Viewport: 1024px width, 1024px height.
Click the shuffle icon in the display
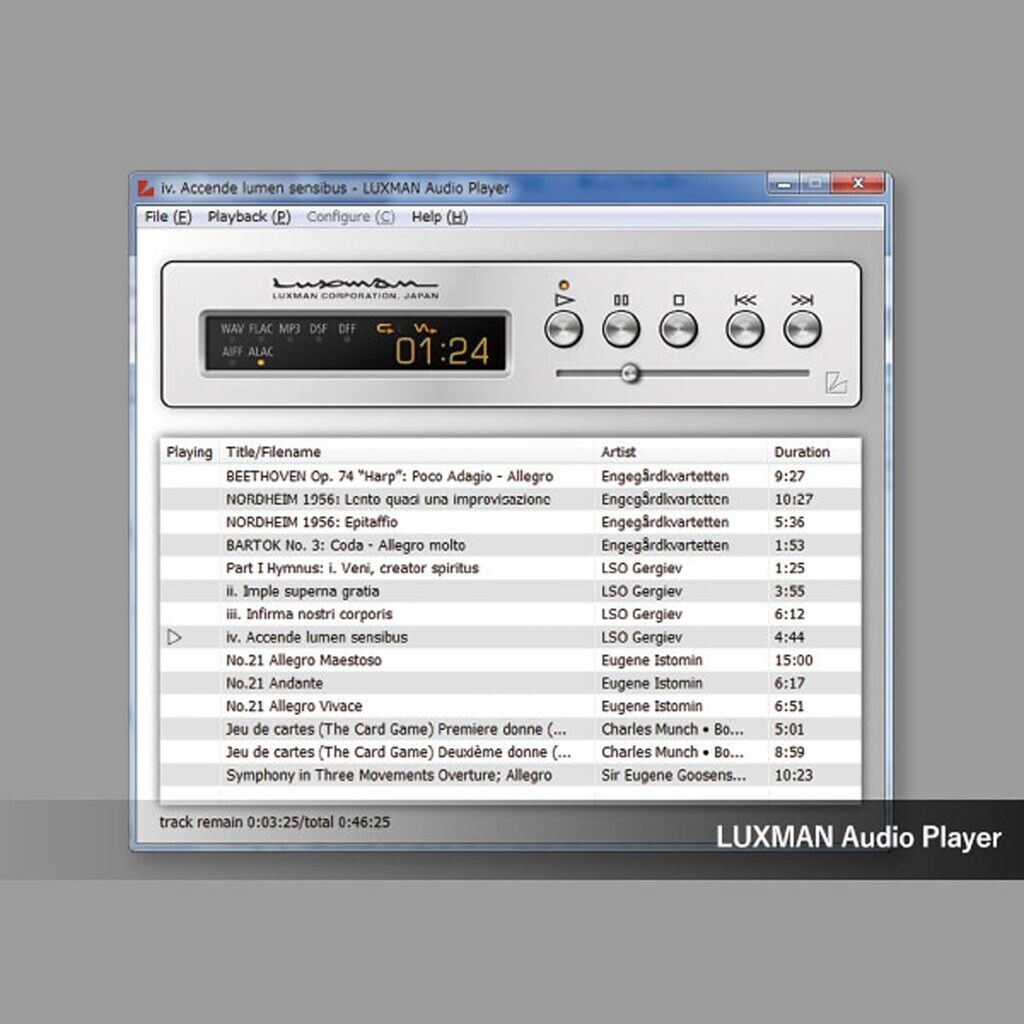coord(424,329)
